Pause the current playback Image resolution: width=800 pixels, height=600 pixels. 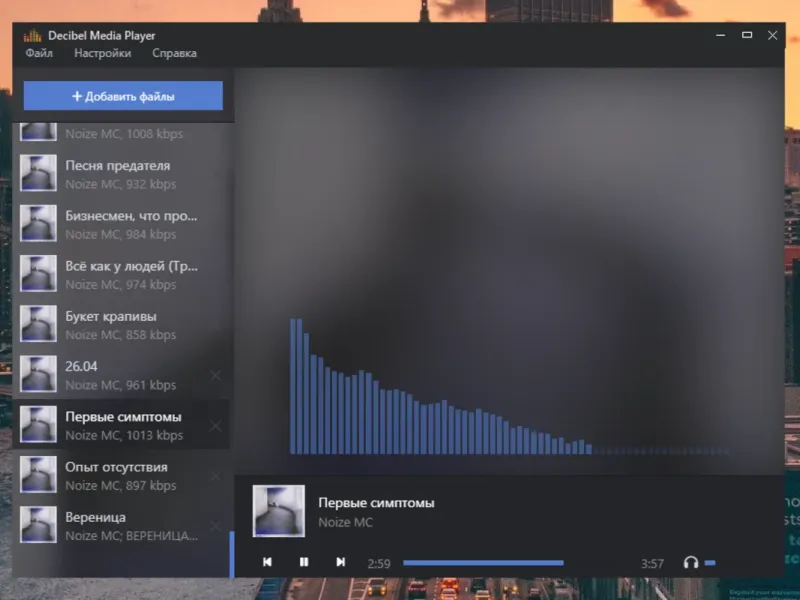pyautogui.click(x=304, y=562)
